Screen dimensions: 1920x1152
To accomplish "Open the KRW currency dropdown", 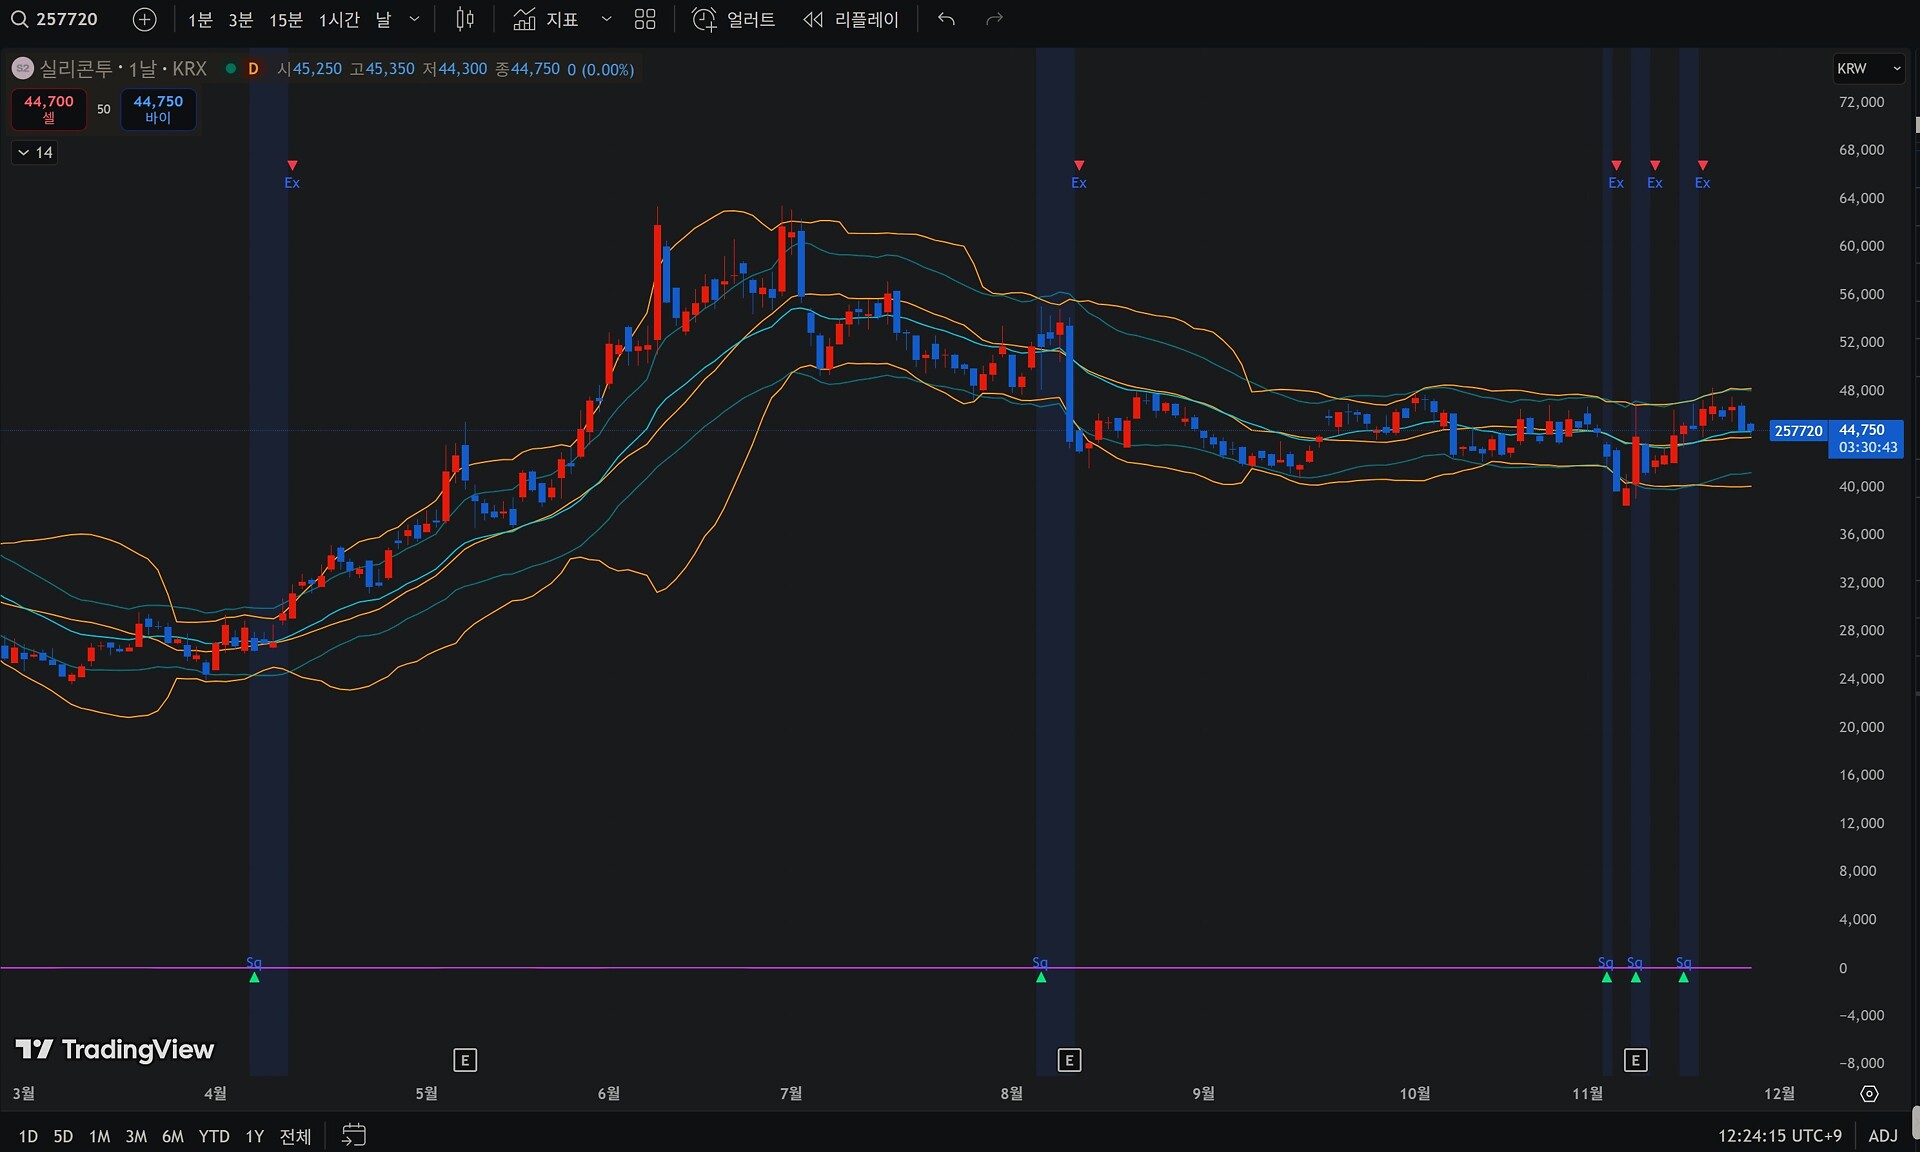I will [1868, 68].
